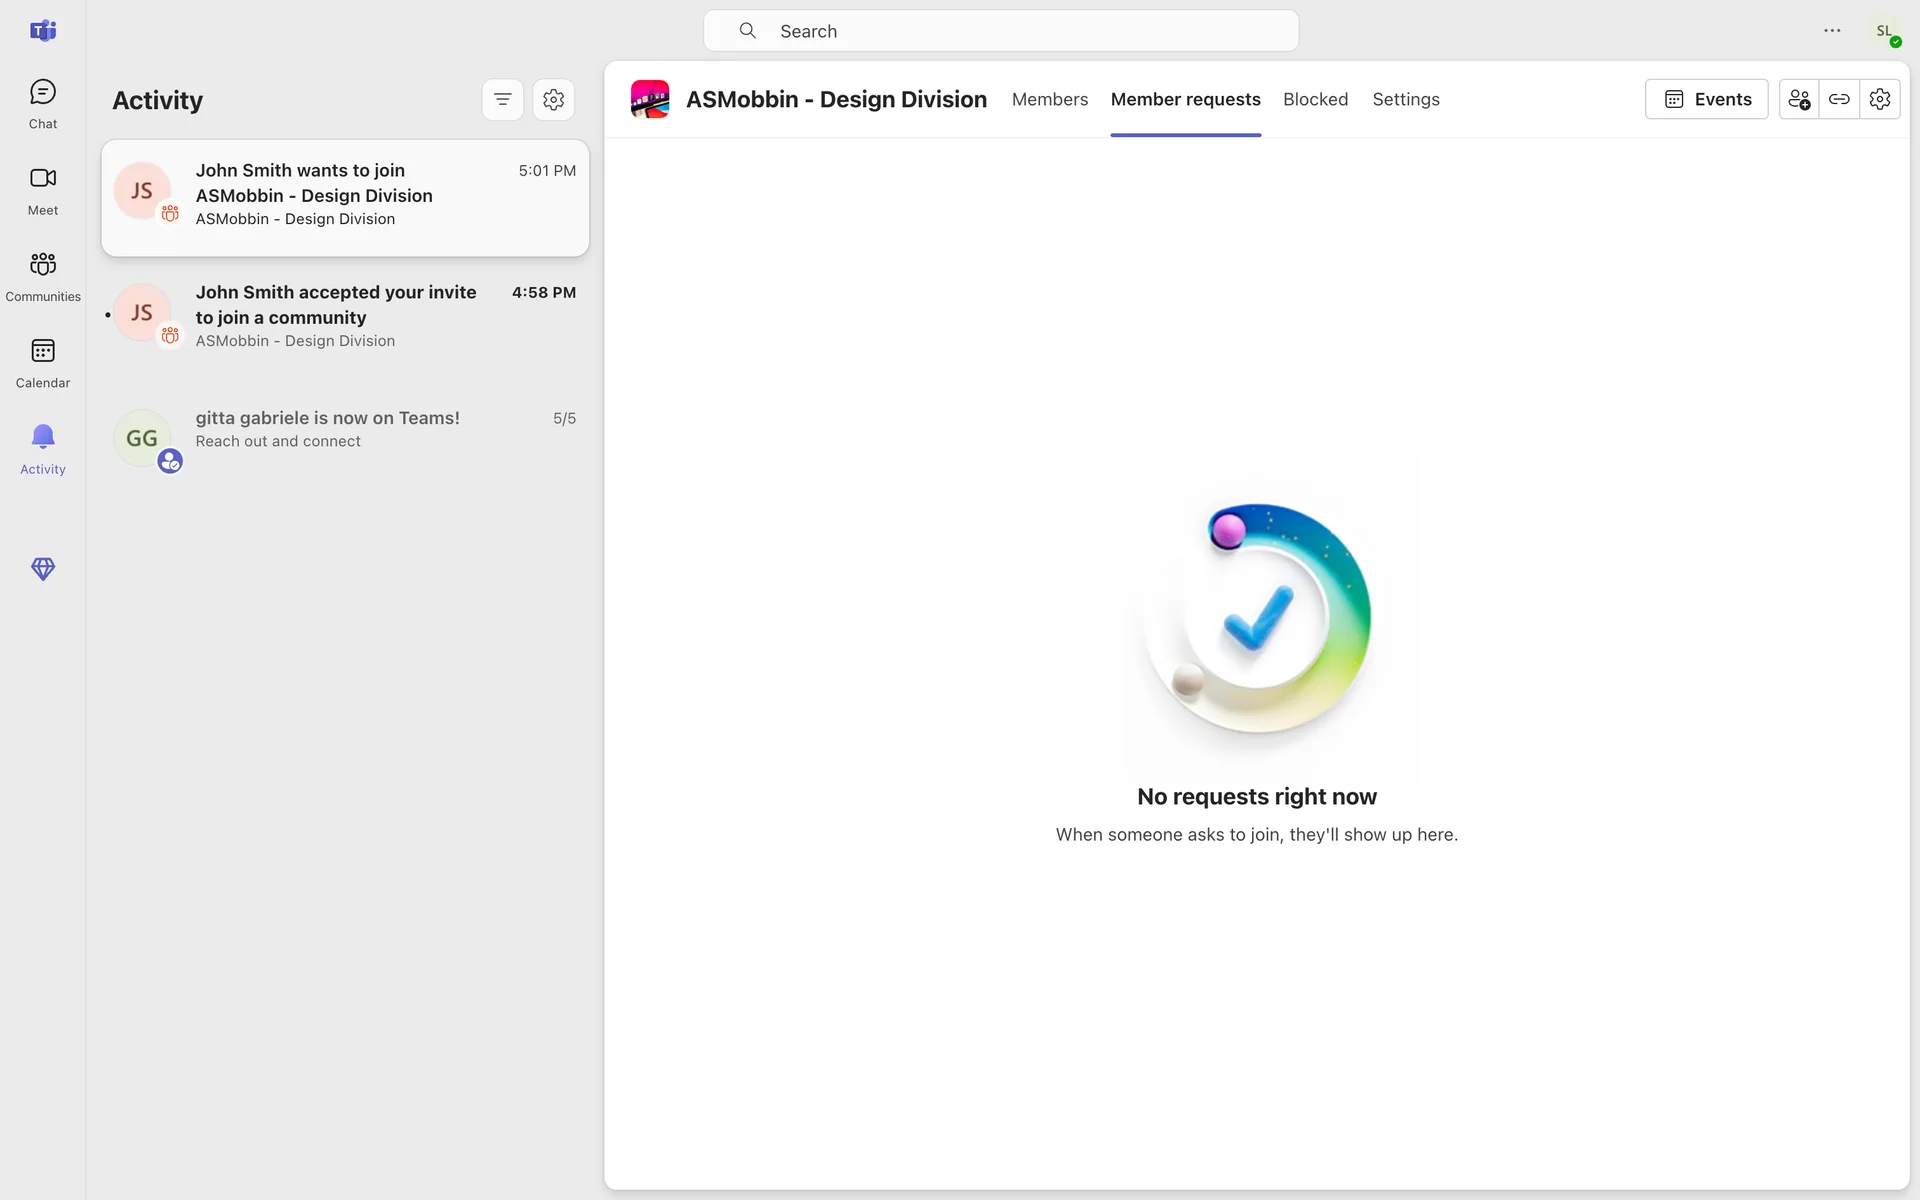Open the Settings tab of community
The height and width of the screenshot is (1200, 1920).
click(x=1405, y=99)
